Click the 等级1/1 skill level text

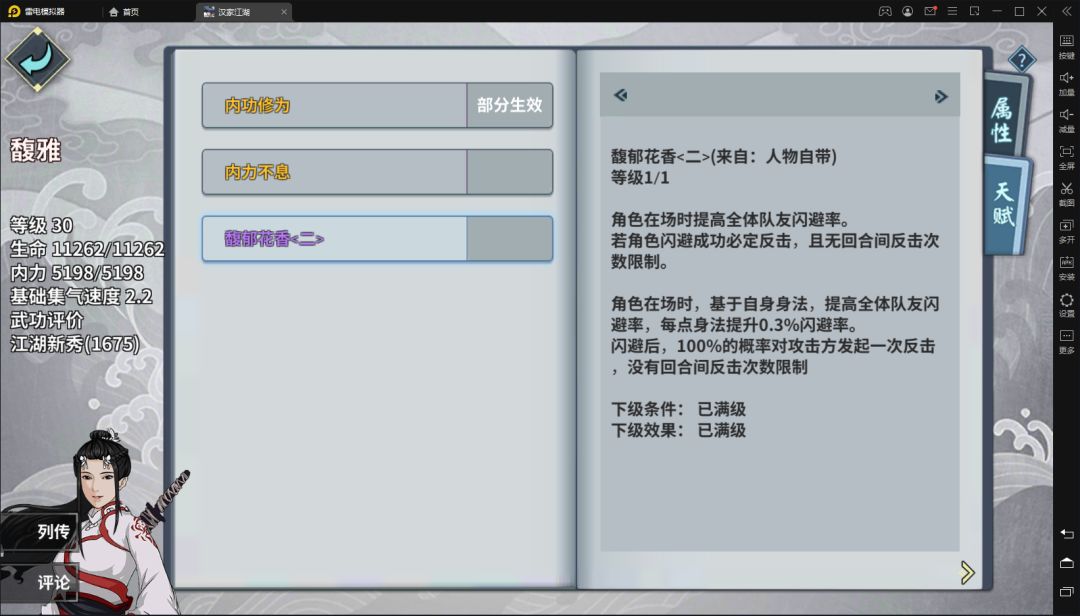tap(640, 178)
